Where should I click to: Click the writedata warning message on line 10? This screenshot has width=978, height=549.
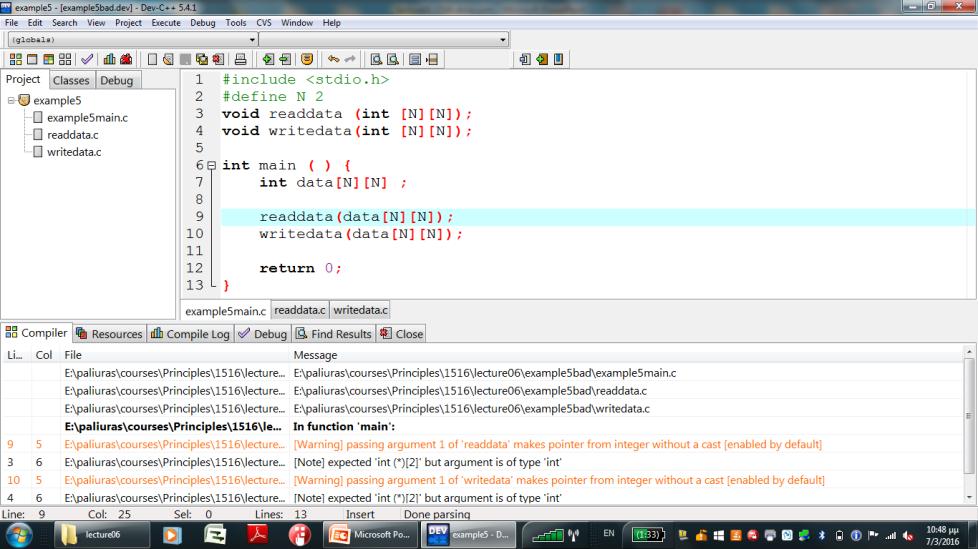[x=559, y=480]
